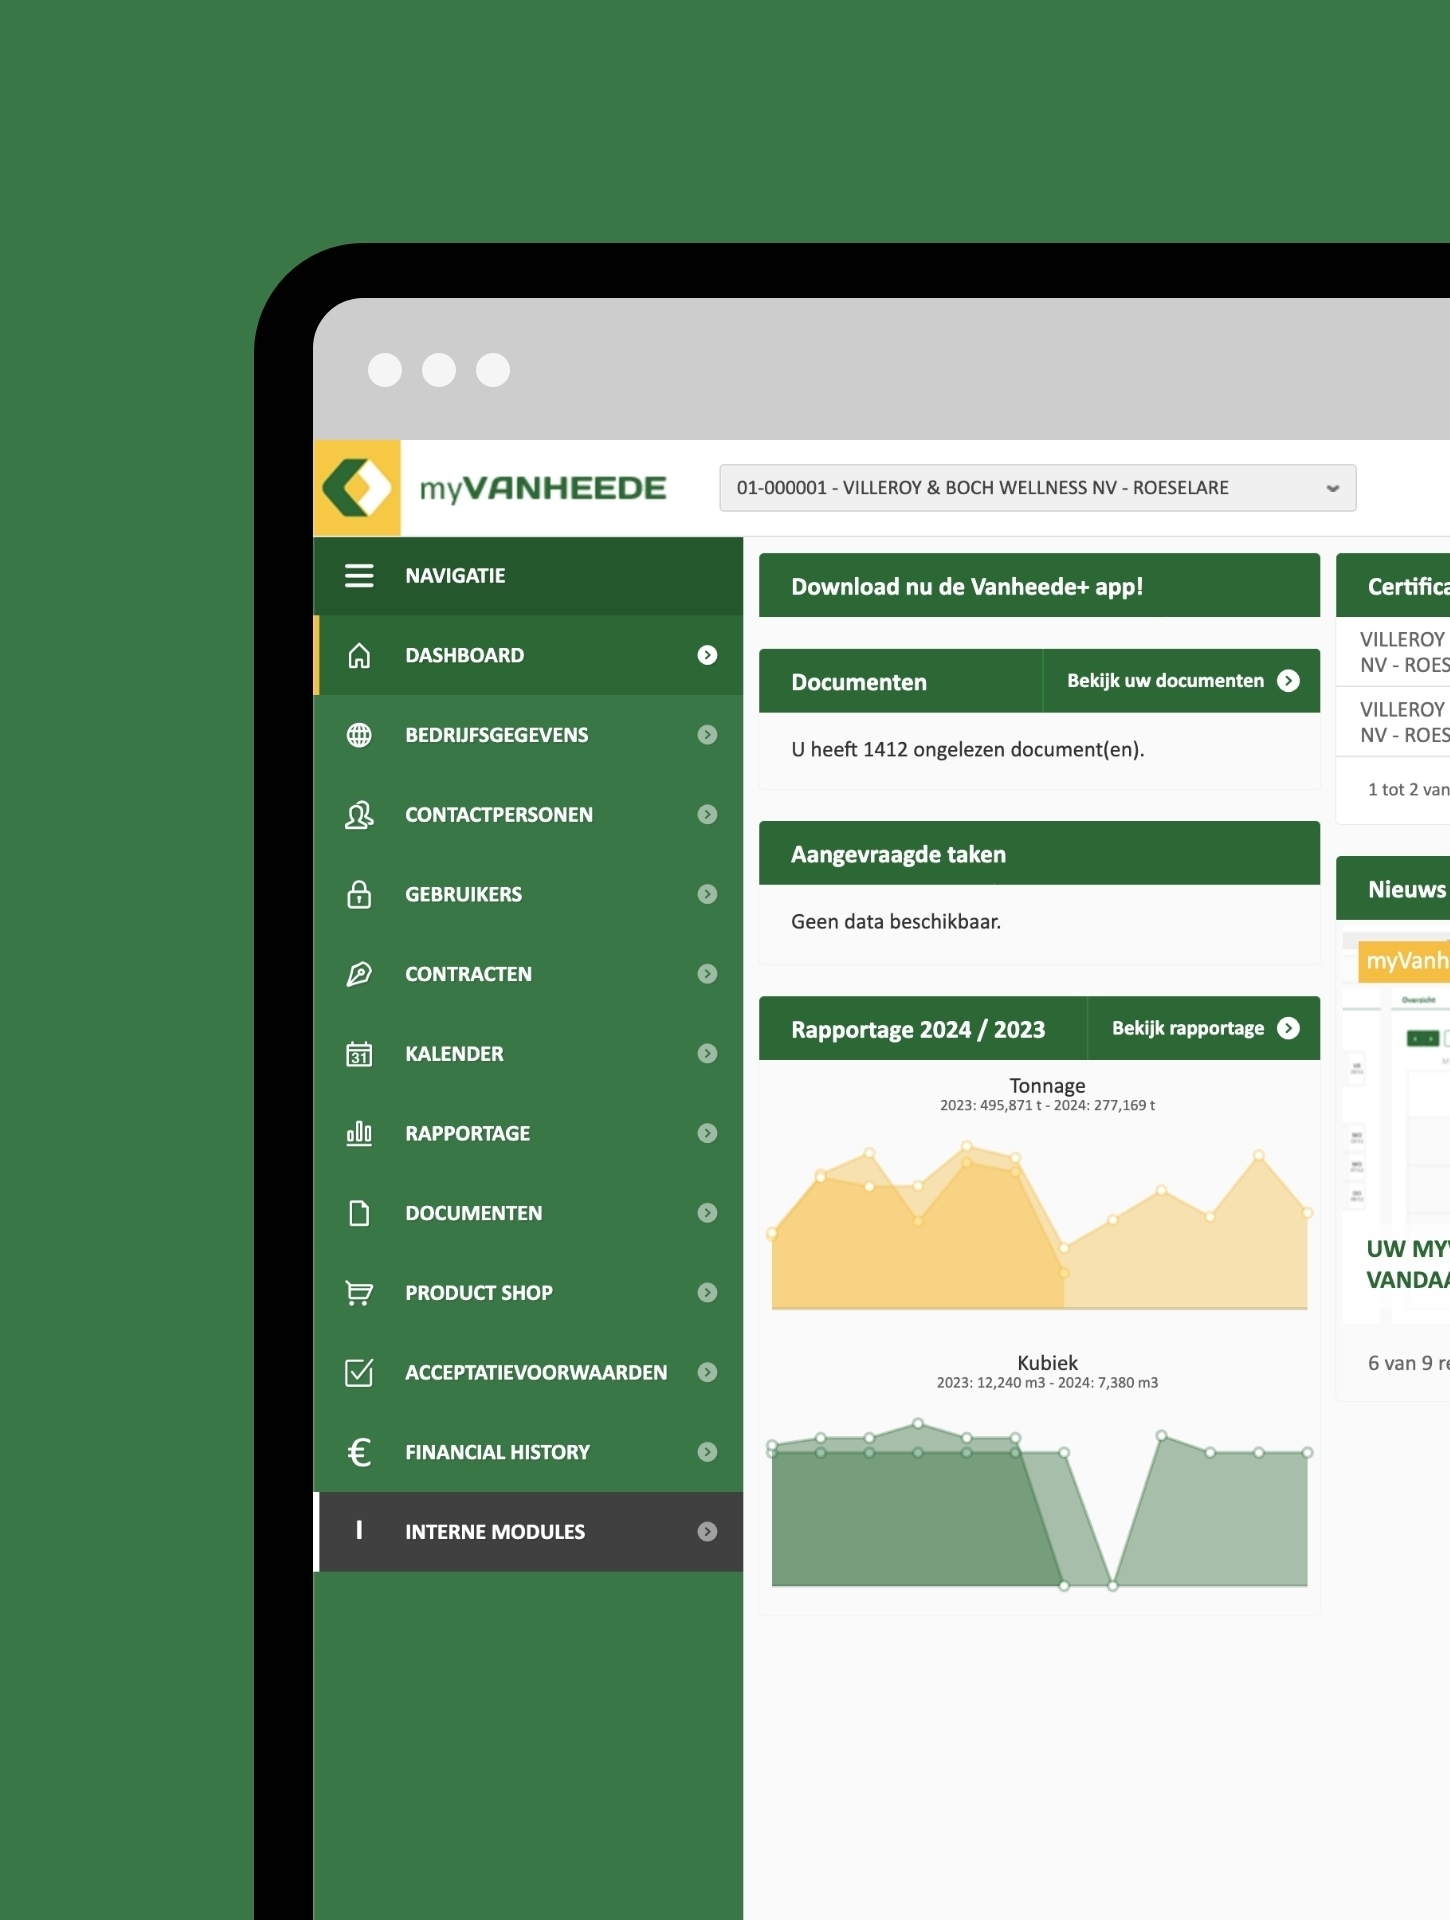1450x1920 pixels.
Task: Click the Product Shop cart icon
Action: [359, 1293]
